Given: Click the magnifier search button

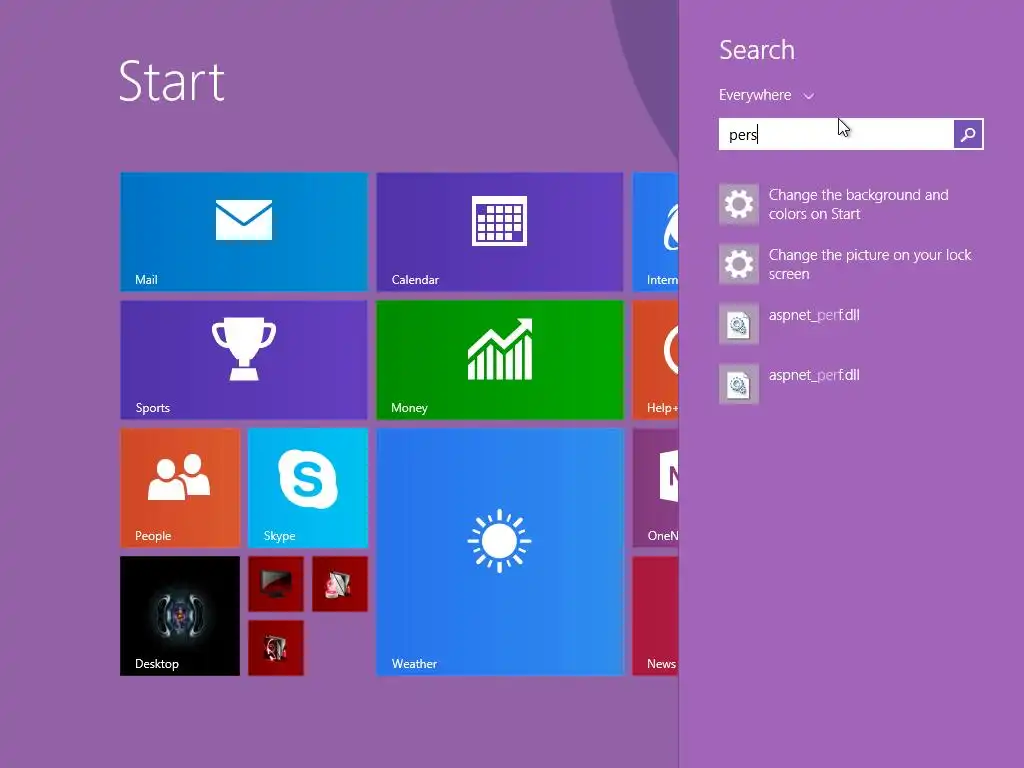Looking at the screenshot, I should [968, 134].
